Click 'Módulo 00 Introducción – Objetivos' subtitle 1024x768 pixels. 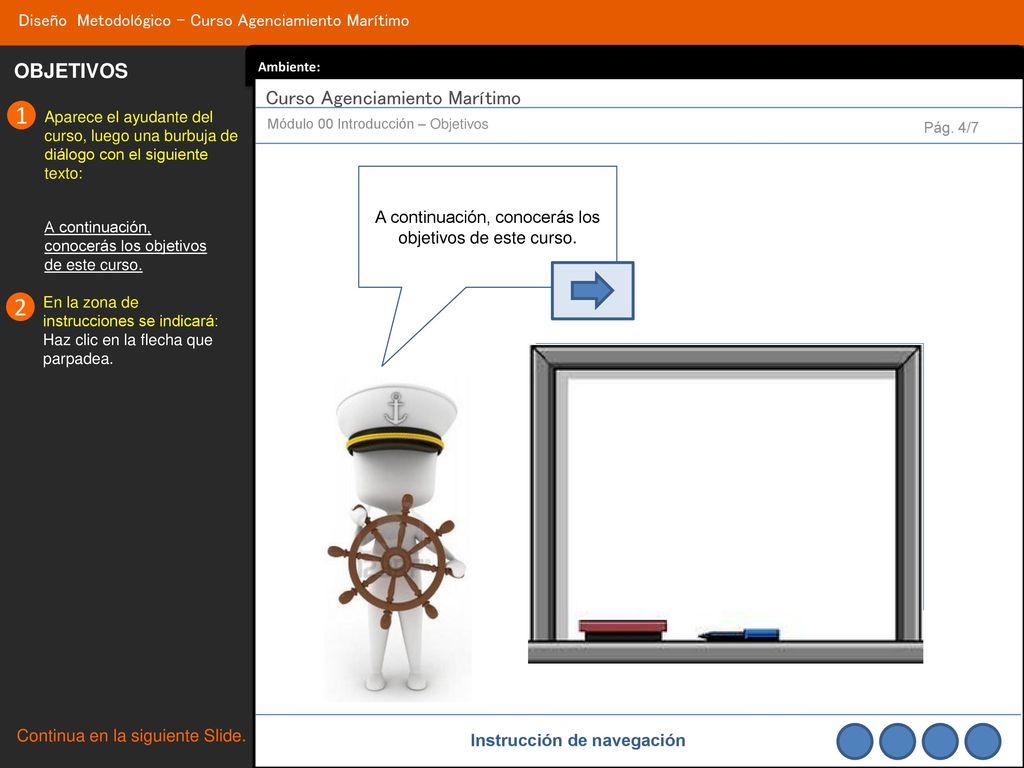pos(377,124)
